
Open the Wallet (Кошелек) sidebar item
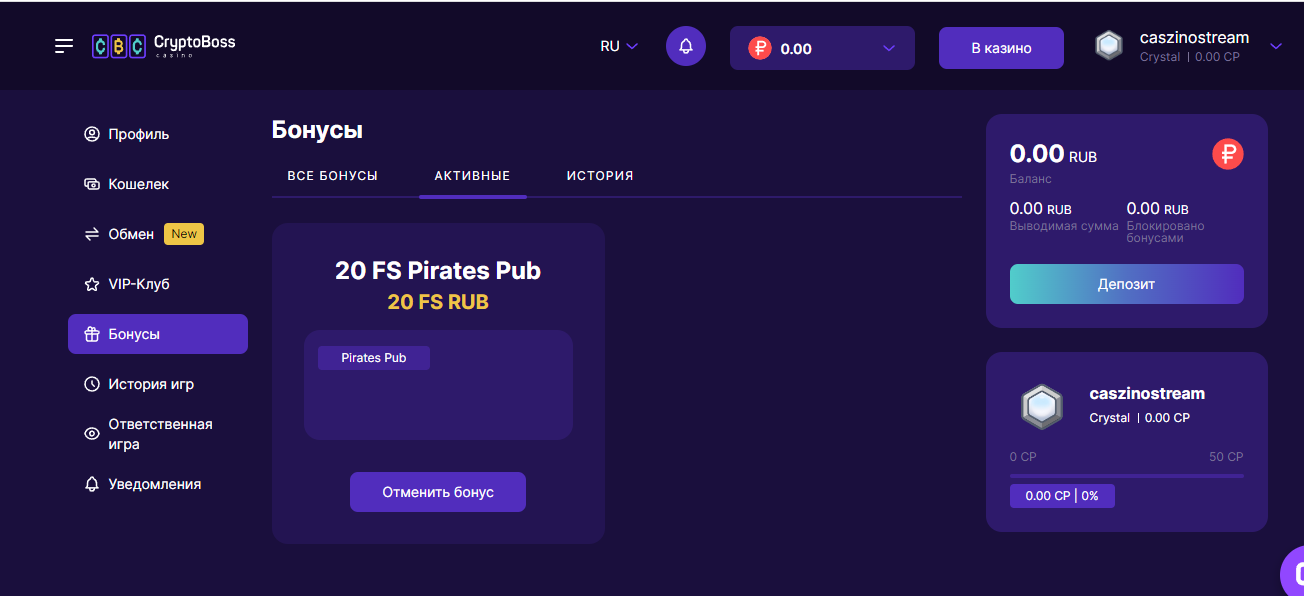tap(138, 184)
